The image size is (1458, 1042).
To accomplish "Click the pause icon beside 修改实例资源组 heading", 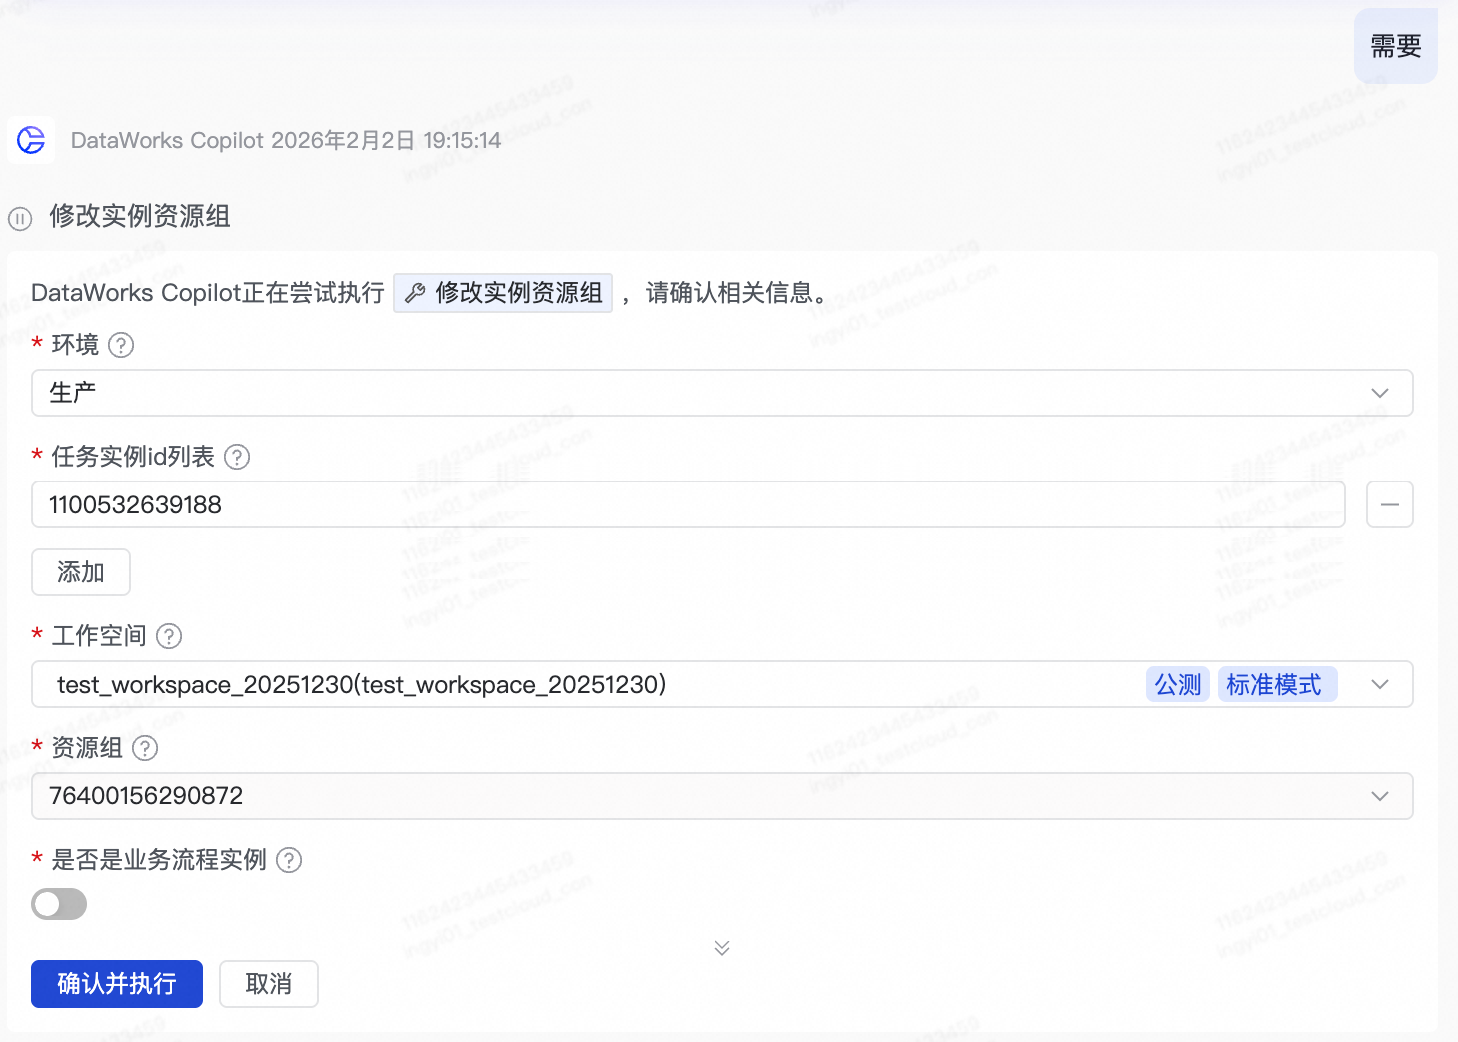I will point(20,218).
